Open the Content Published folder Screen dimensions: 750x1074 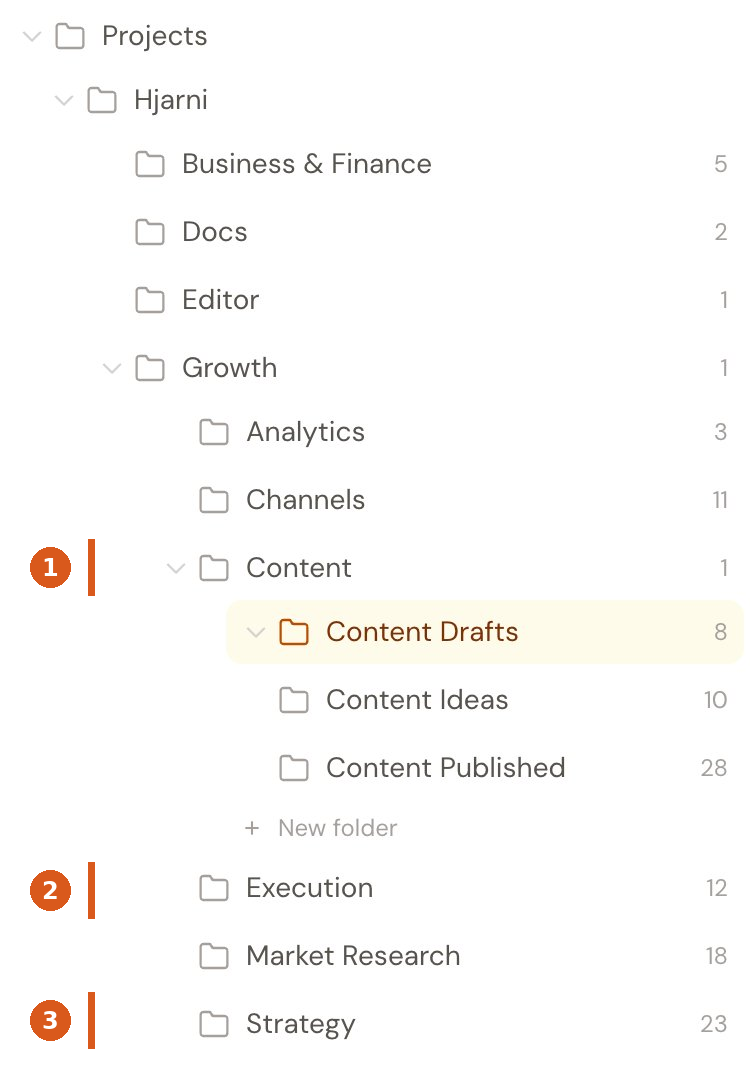coord(444,768)
